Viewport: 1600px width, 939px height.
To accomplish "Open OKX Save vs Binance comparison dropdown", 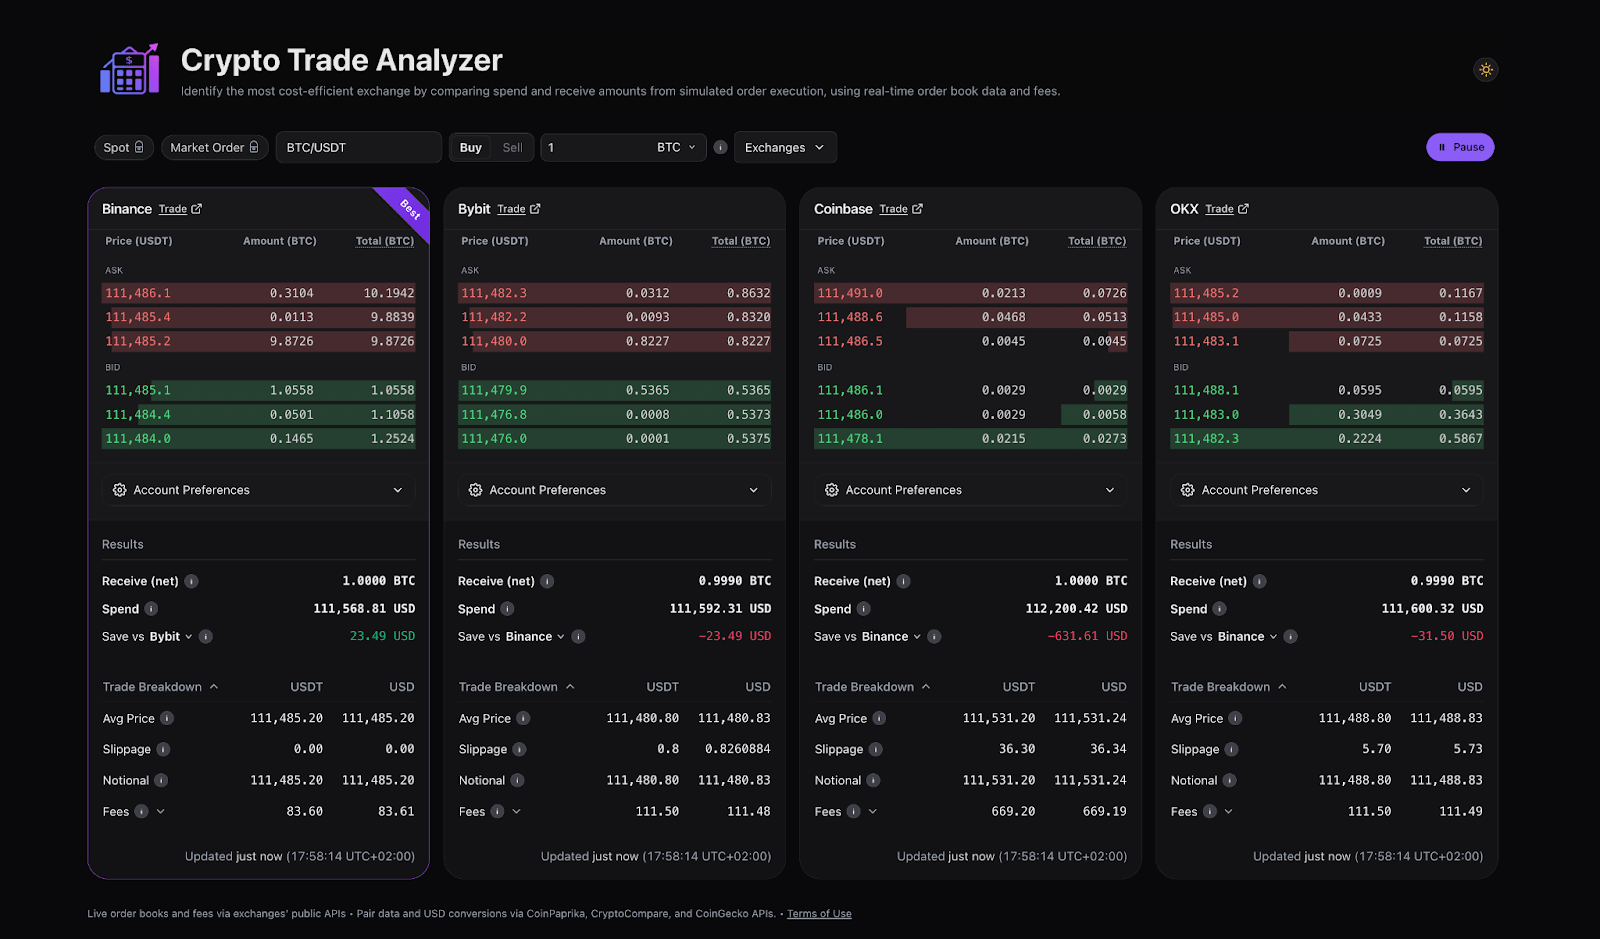I will tap(1247, 637).
